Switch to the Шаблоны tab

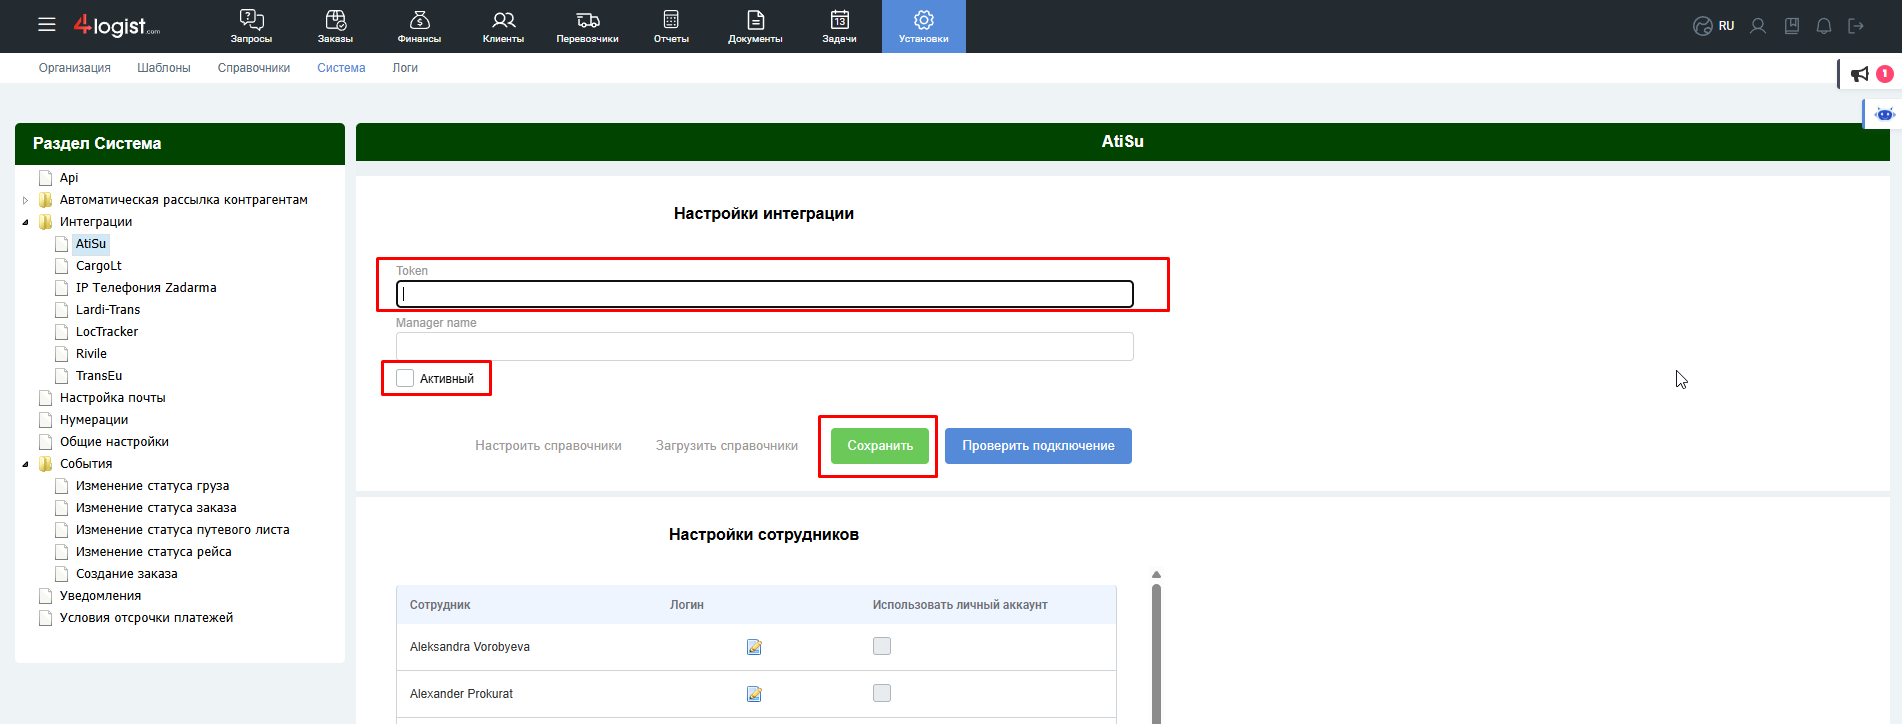click(164, 68)
